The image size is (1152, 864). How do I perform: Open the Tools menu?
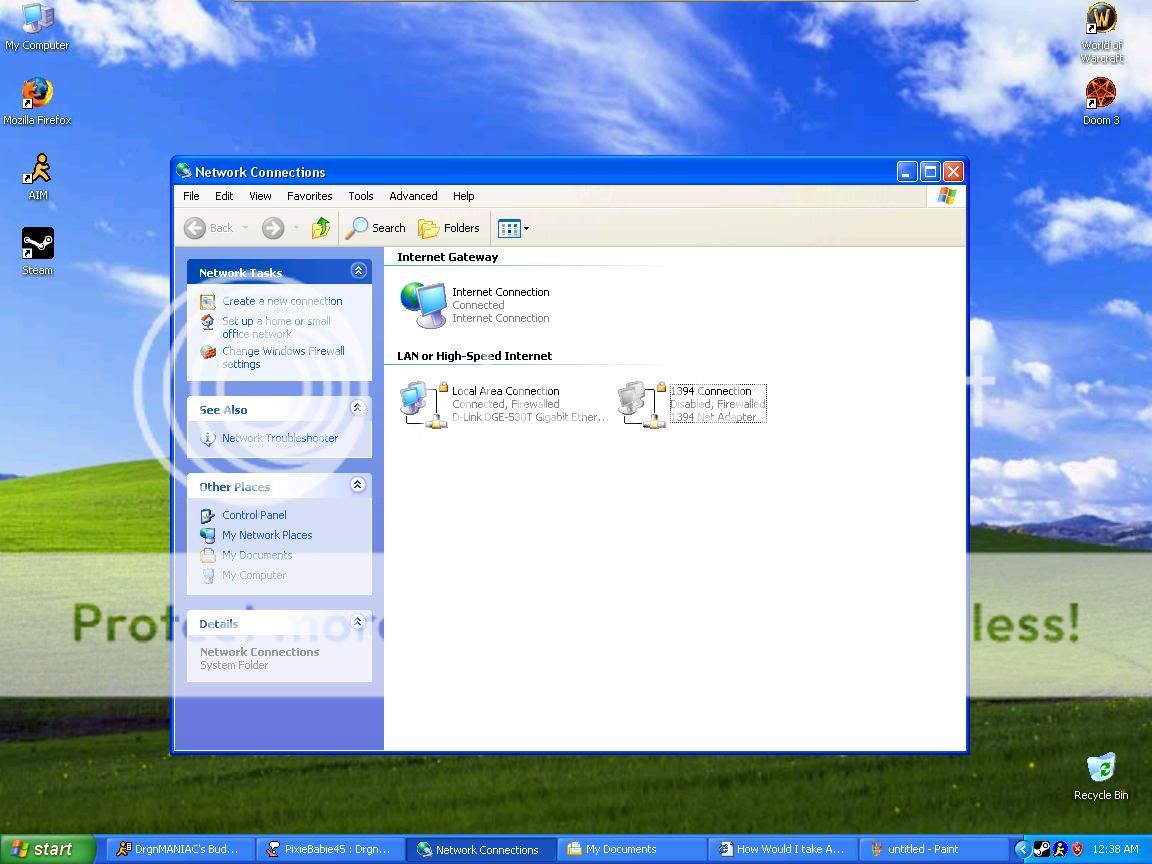(361, 196)
